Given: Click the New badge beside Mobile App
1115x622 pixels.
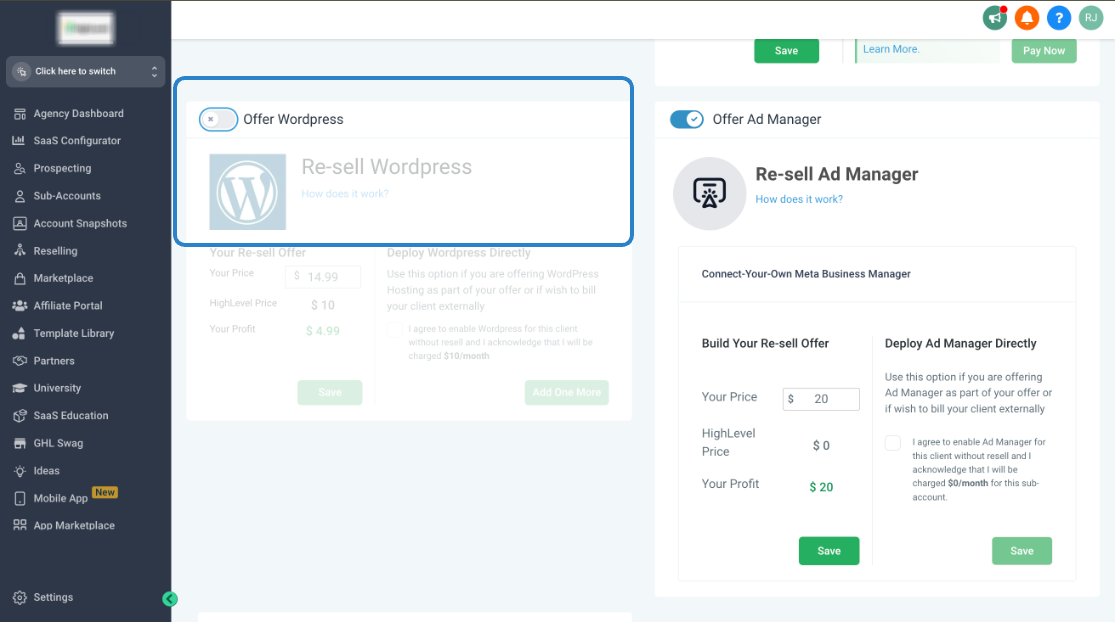Looking at the screenshot, I should pyautogui.click(x=105, y=493).
